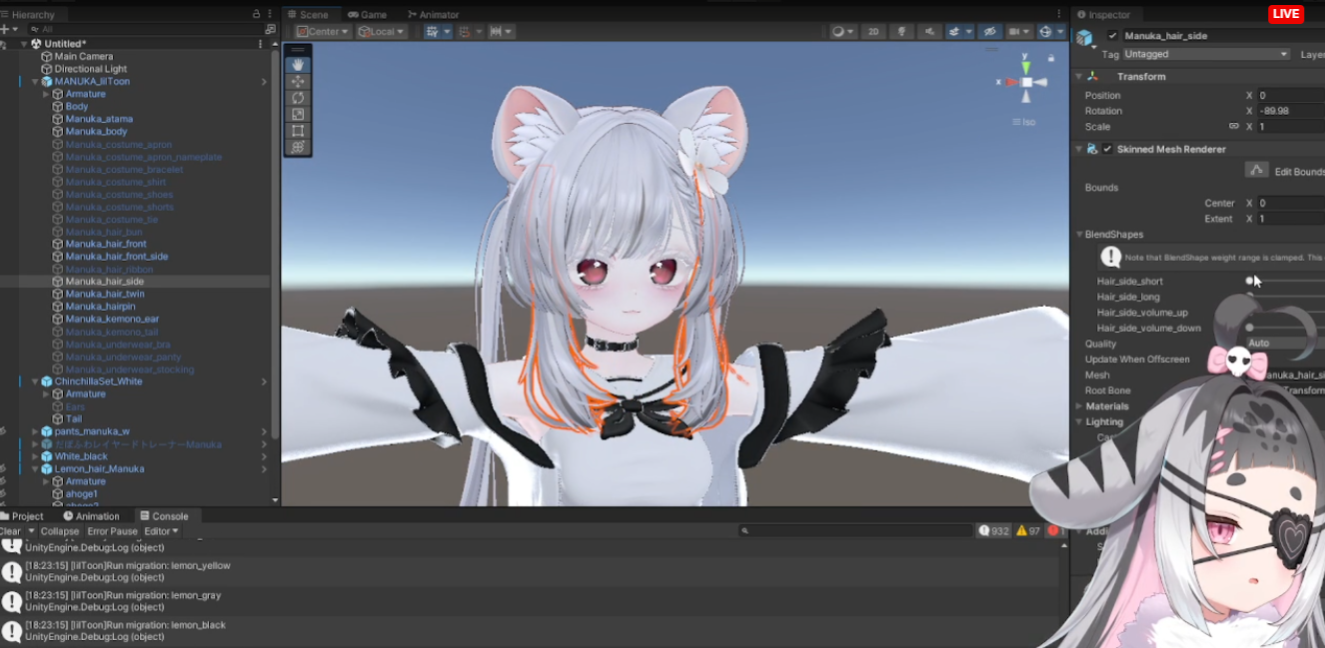
Task: Open the Animation tab
Action: pos(91,516)
